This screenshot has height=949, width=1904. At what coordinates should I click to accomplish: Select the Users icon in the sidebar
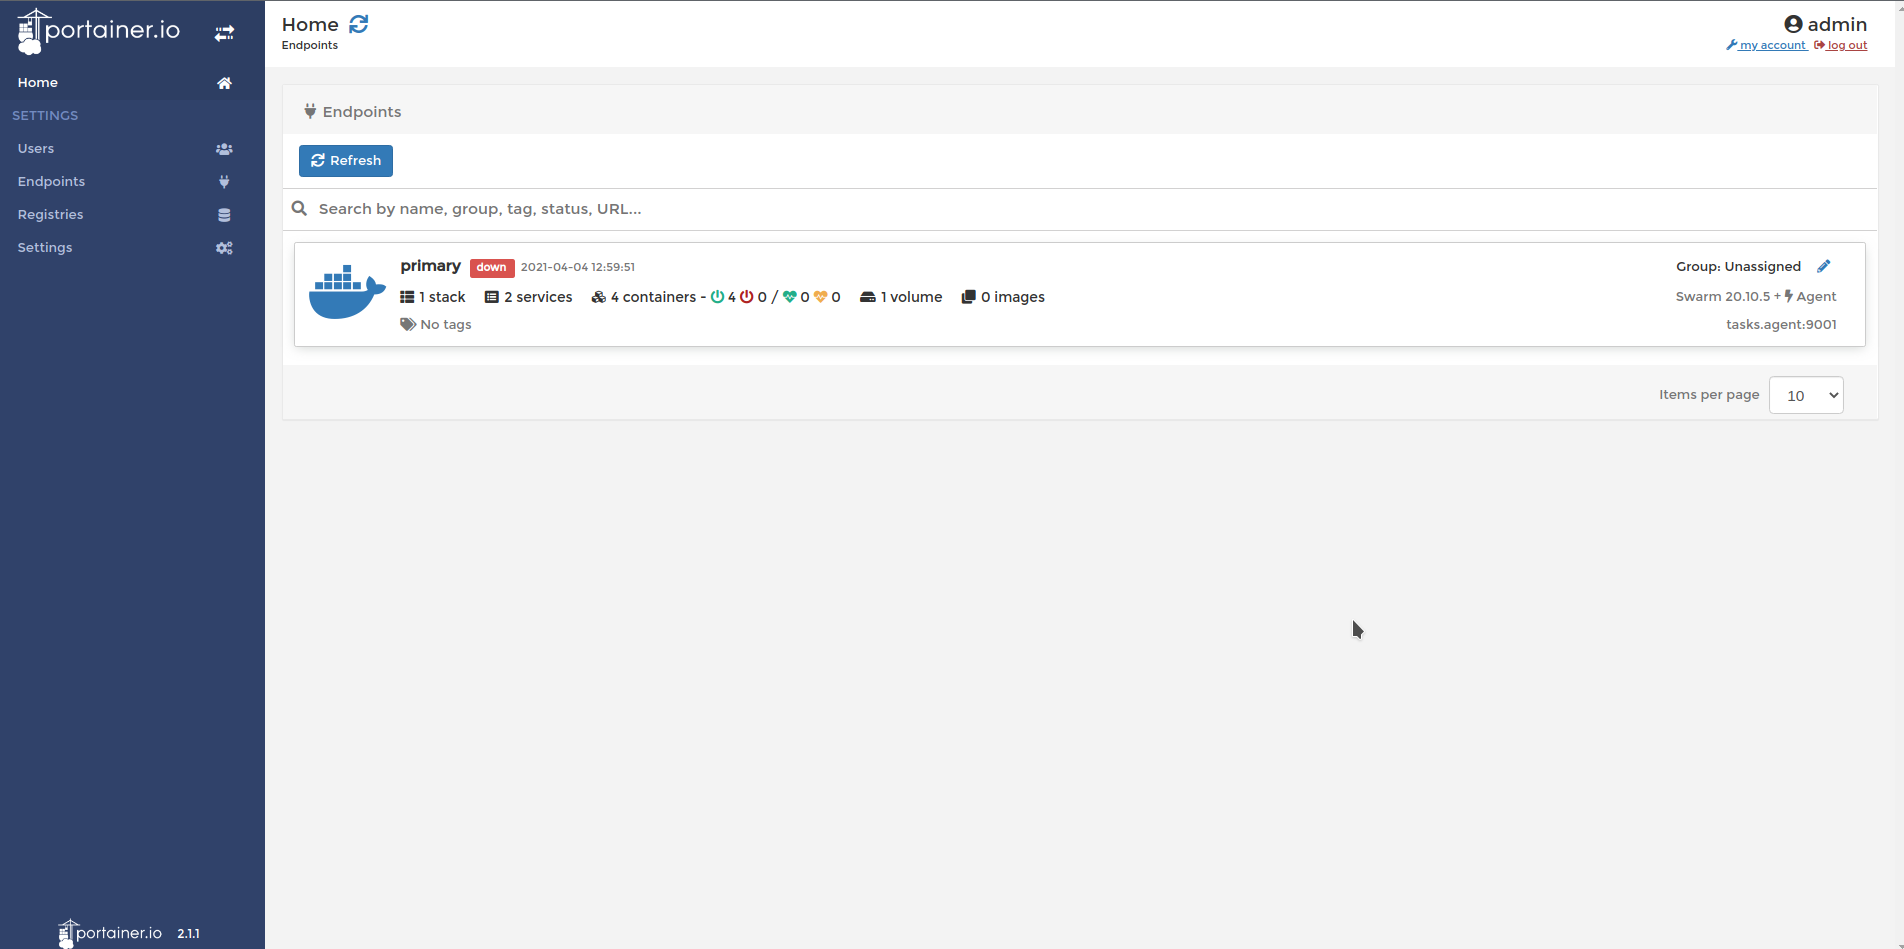[x=224, y=148]
